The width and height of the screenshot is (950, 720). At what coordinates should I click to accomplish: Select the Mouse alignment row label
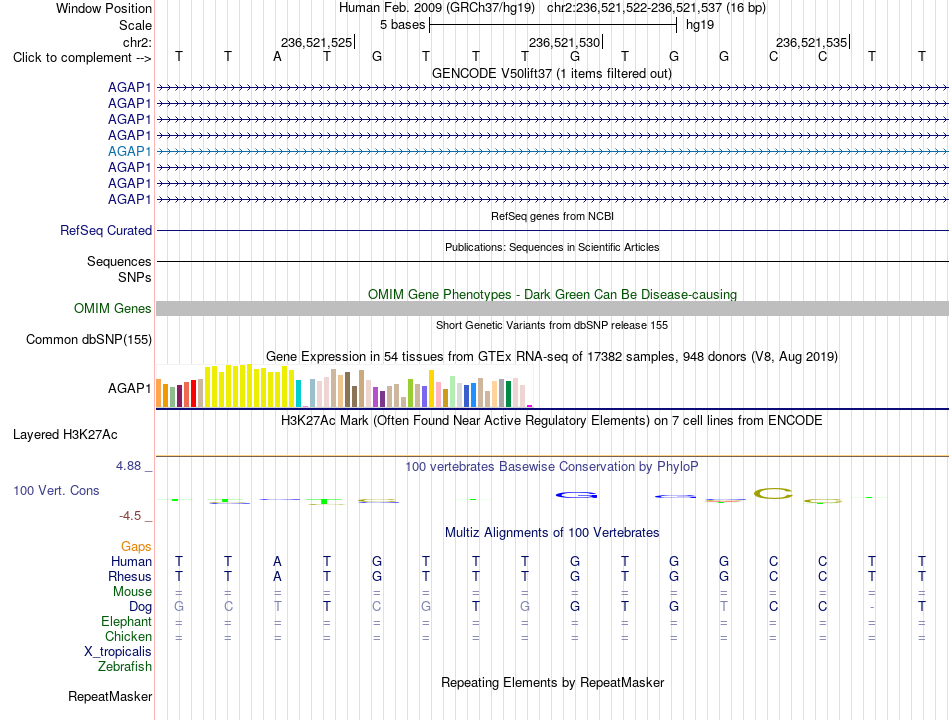pos(132,592)
